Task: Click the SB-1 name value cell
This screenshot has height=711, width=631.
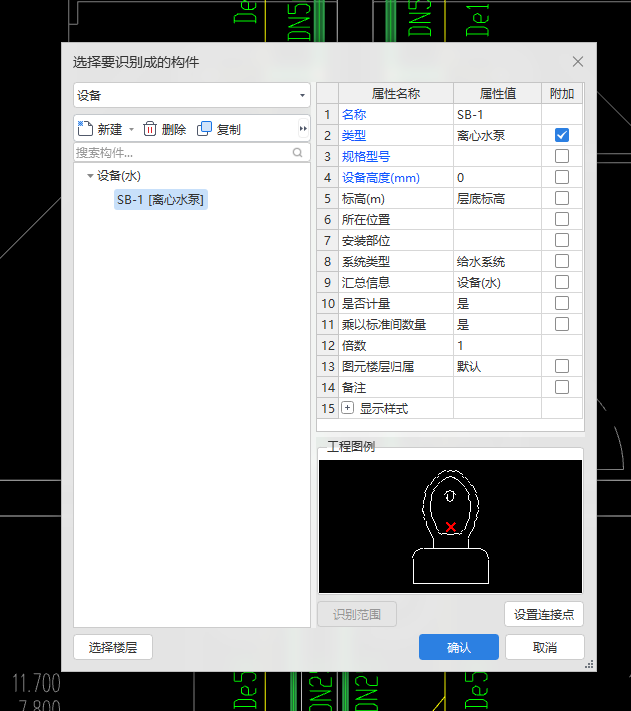Action: point(497,114)
